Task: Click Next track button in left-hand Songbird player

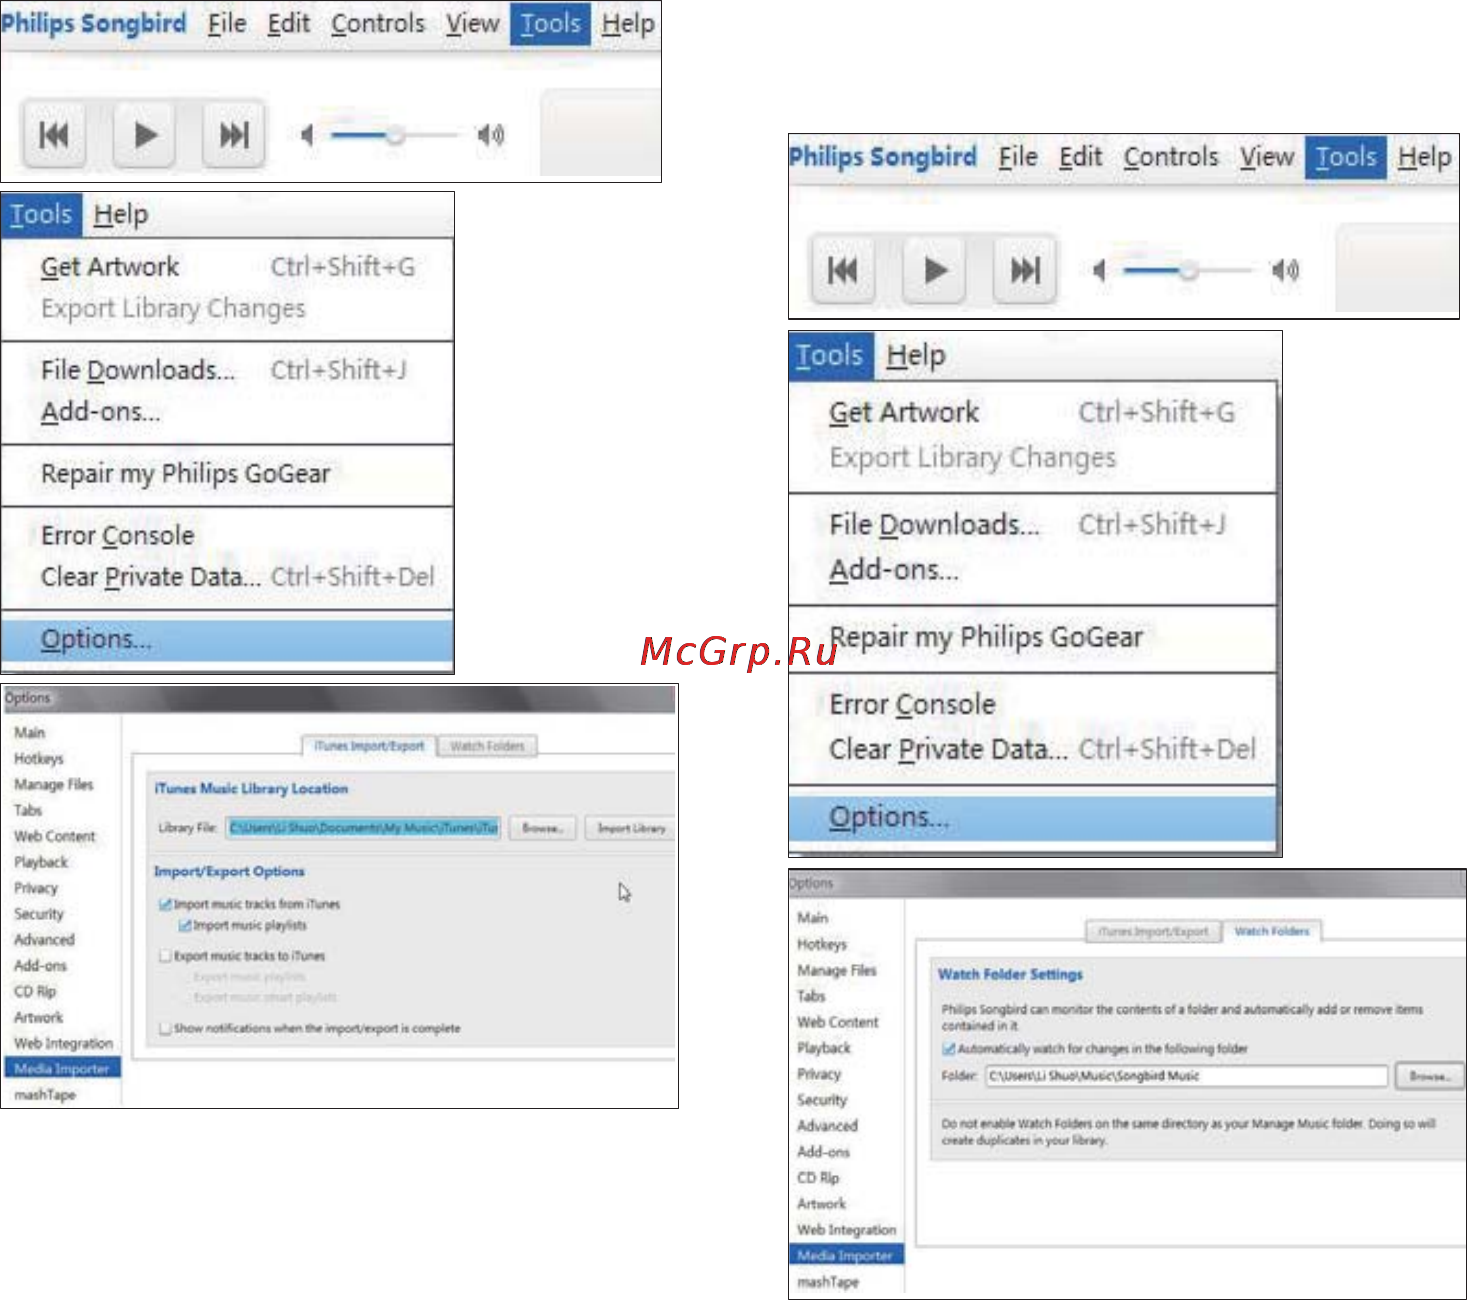Action: pos(234,134)
